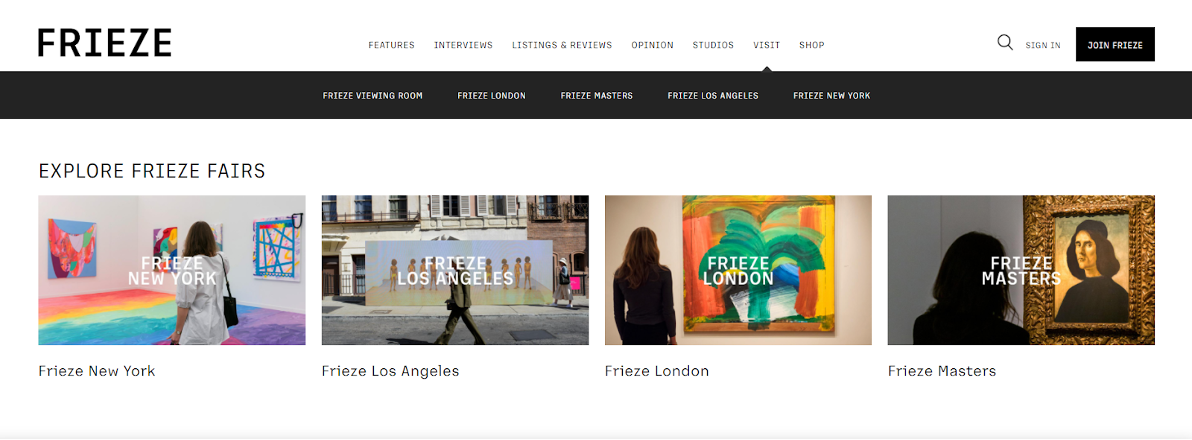Select Frieze Masters in the dark submenu bar
Screen dimensions: 1192x440
[x=597, y=96]
